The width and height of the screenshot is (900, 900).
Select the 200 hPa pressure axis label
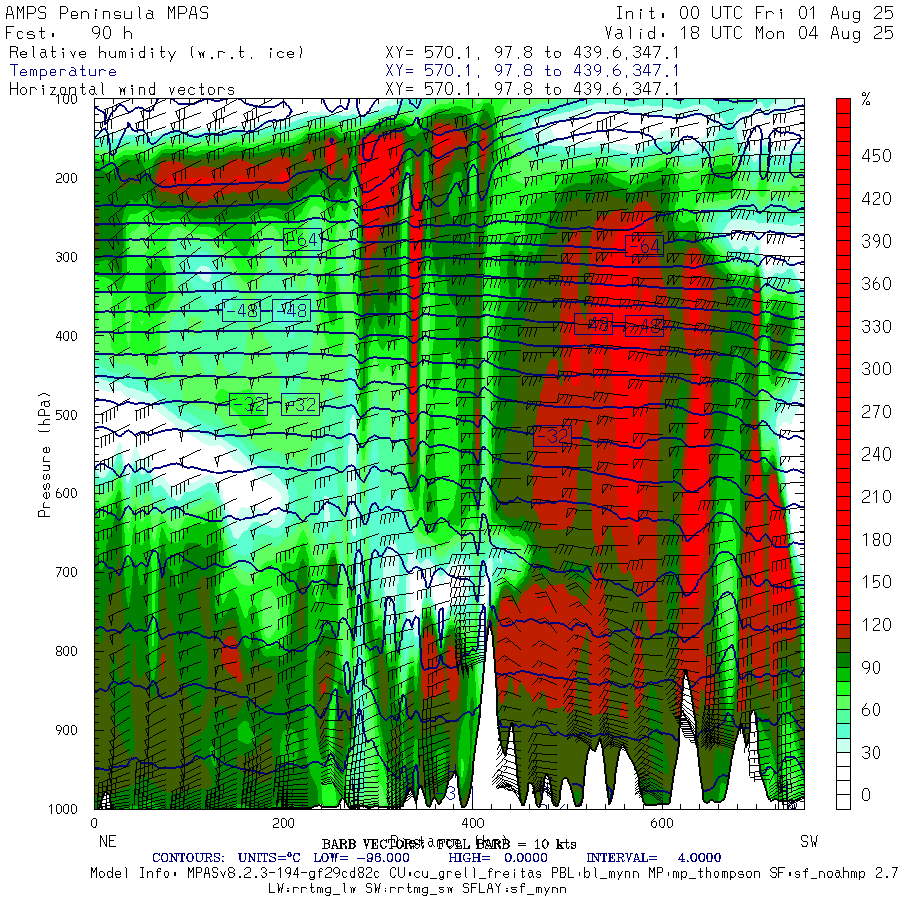coord(67,178)
